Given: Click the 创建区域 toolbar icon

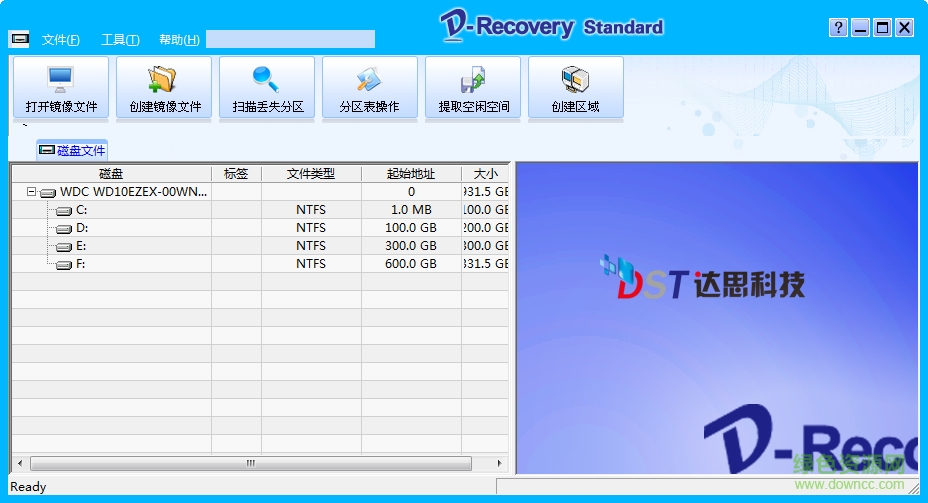Looking at the screenshot, I should point(576,88).
